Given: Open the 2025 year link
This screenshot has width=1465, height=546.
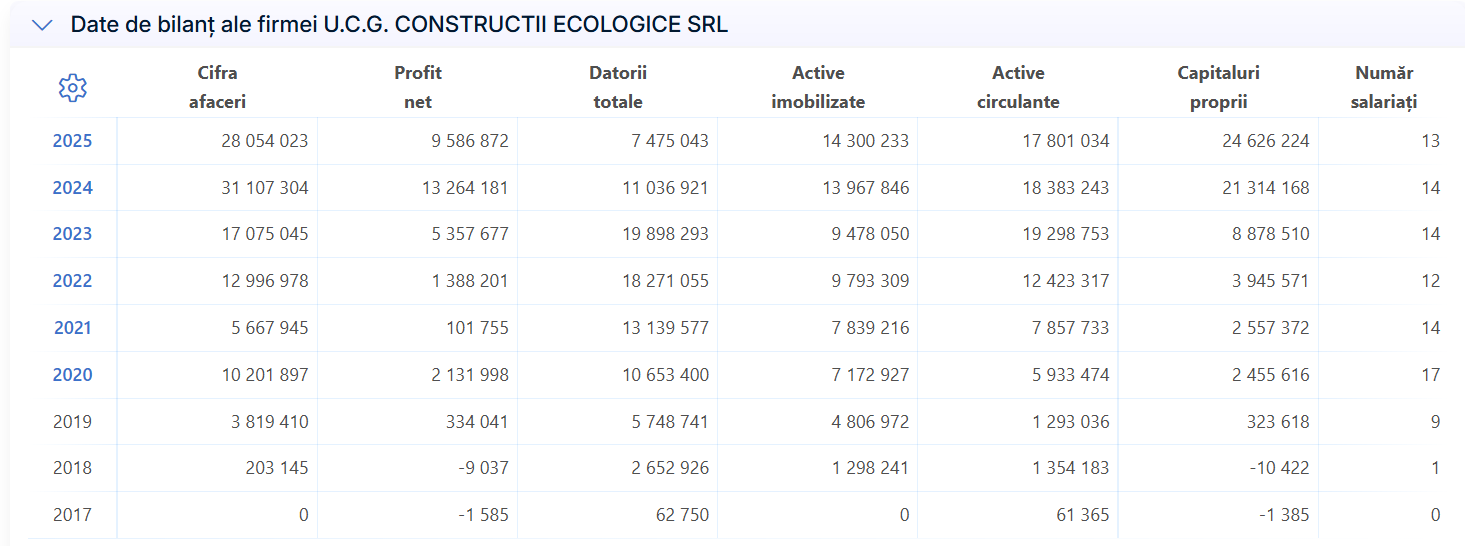Looking at the screenshot, I should point(72,141).
